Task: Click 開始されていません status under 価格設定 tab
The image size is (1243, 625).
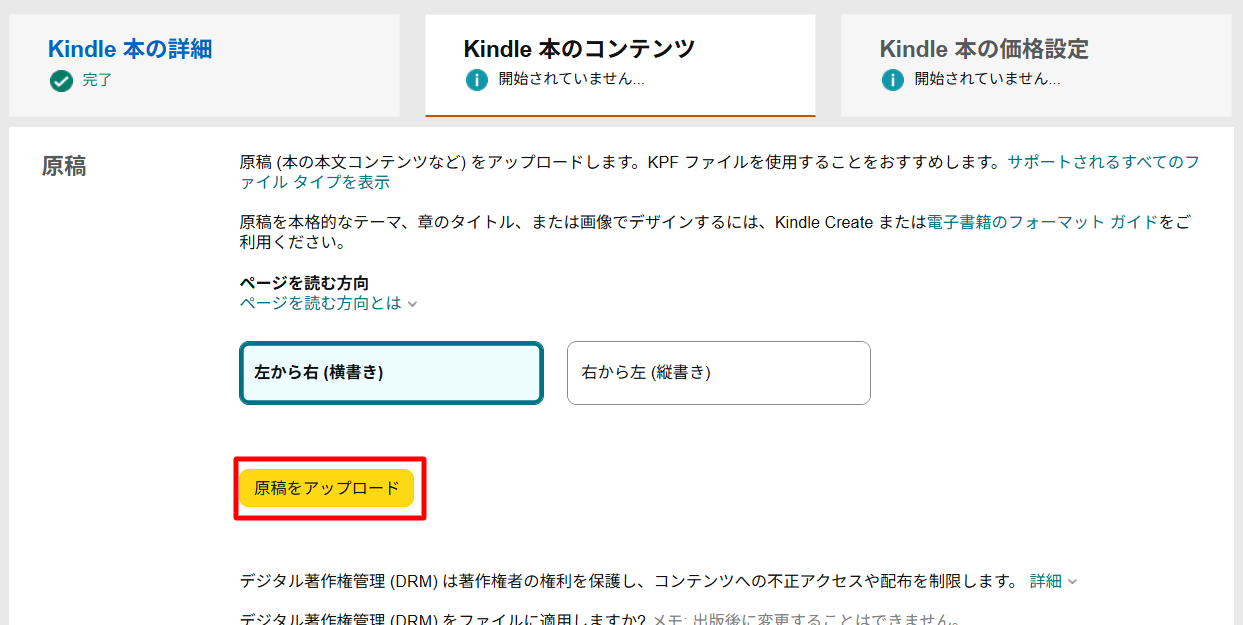Action: [x=987, y=79]
